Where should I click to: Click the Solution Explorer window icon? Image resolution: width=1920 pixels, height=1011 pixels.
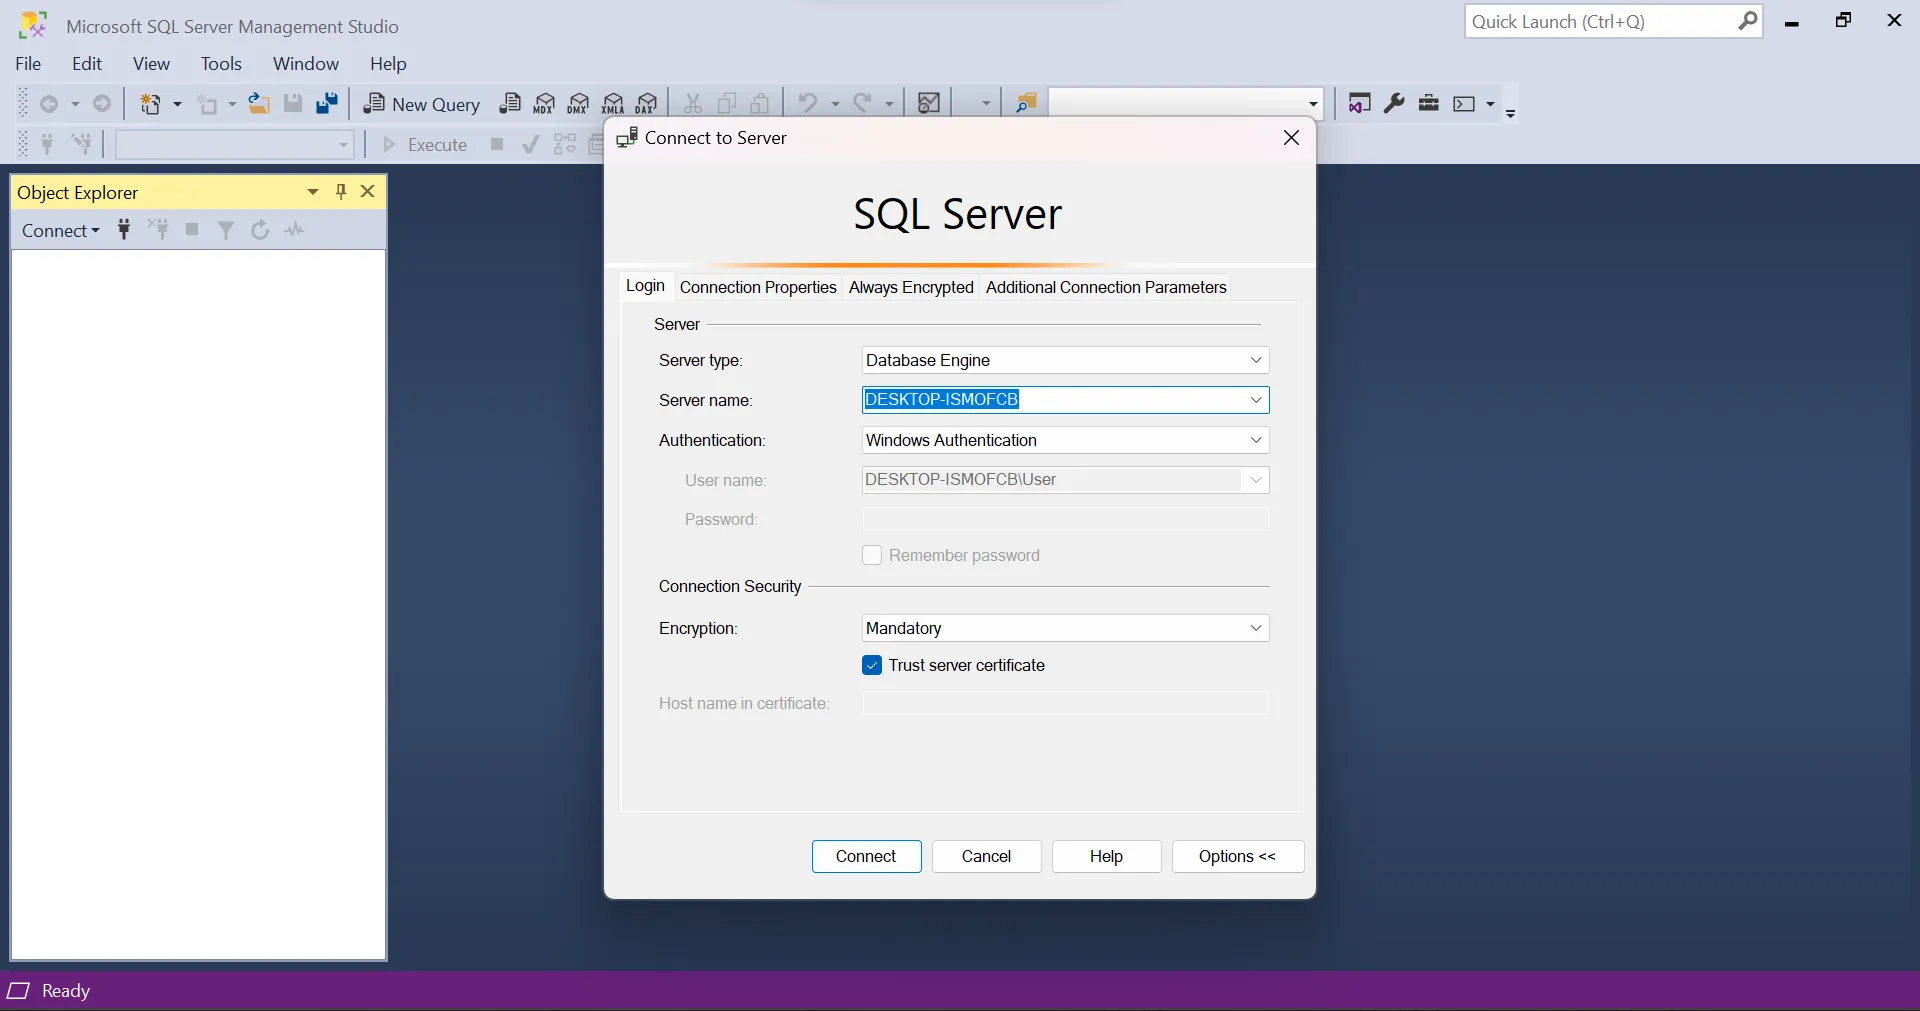tap(1359, 103)
